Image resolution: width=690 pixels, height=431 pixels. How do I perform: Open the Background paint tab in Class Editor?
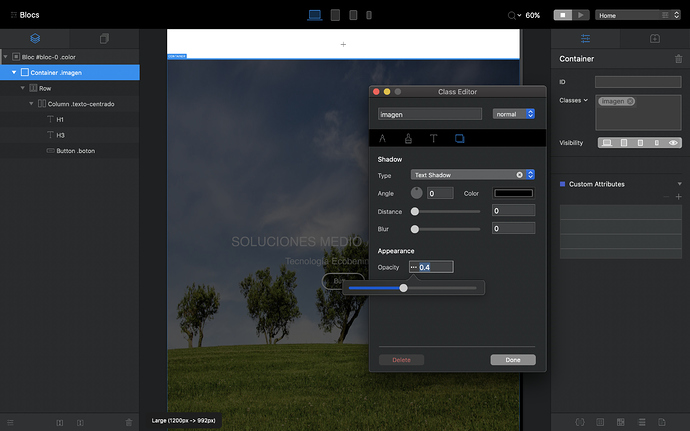tap(408, 138)
